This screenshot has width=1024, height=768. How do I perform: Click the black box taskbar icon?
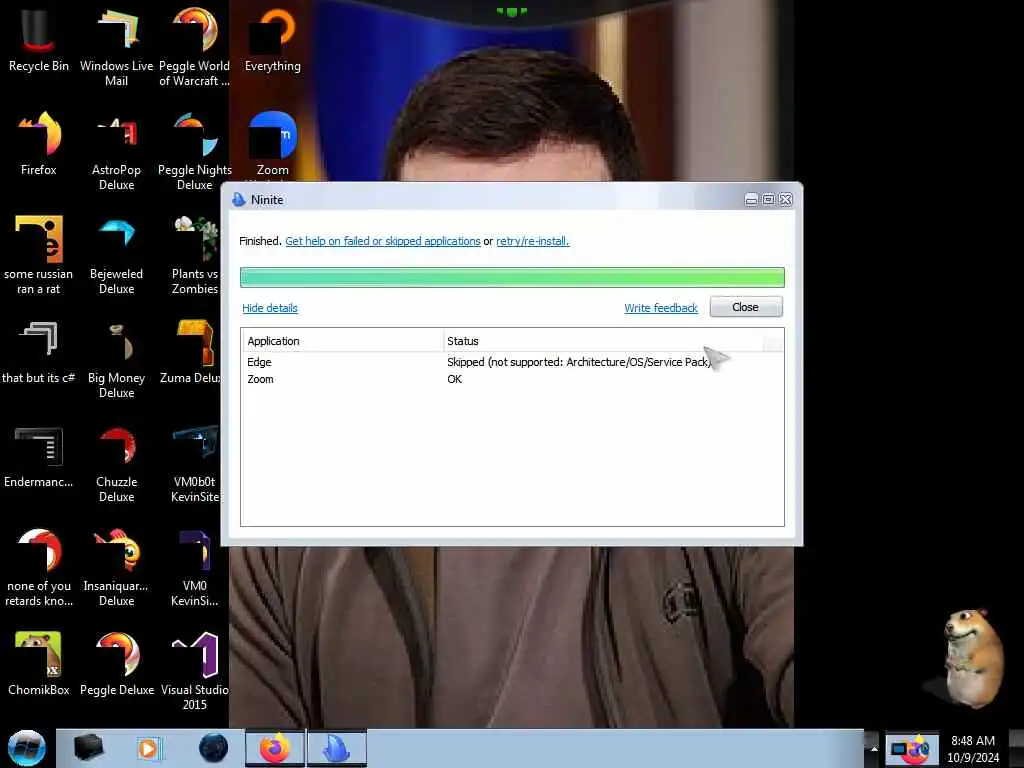click(88, 748)
